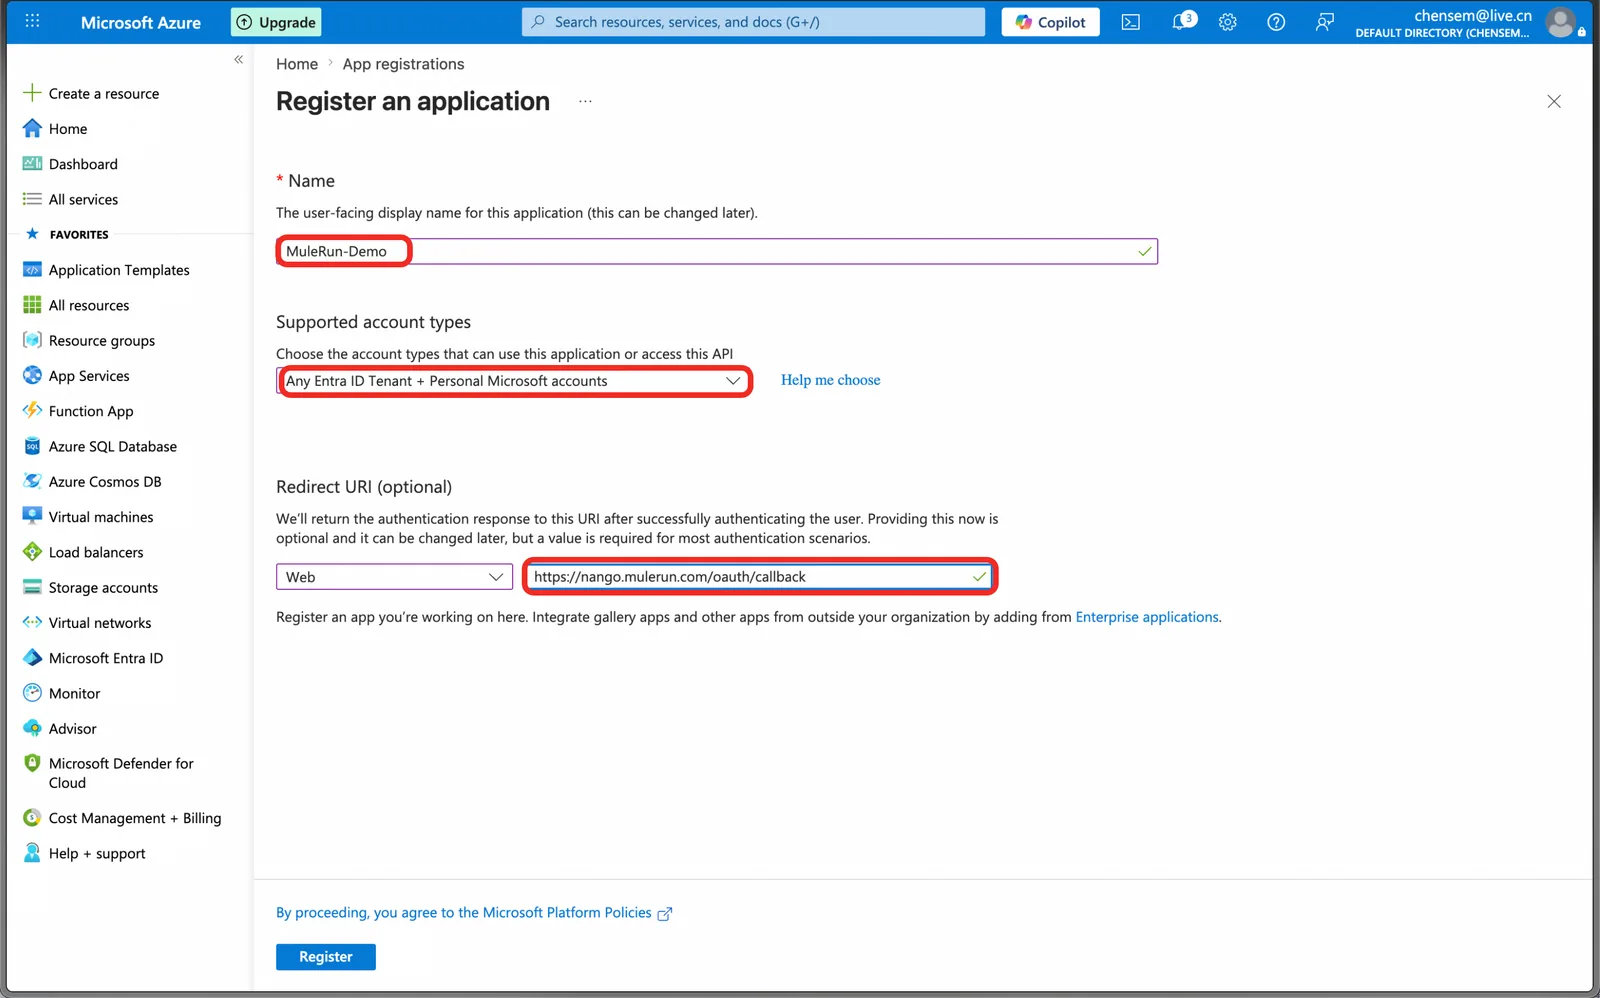Click the Virtual networks icon
The image size is (1600, 998).
tap(32, 622)
